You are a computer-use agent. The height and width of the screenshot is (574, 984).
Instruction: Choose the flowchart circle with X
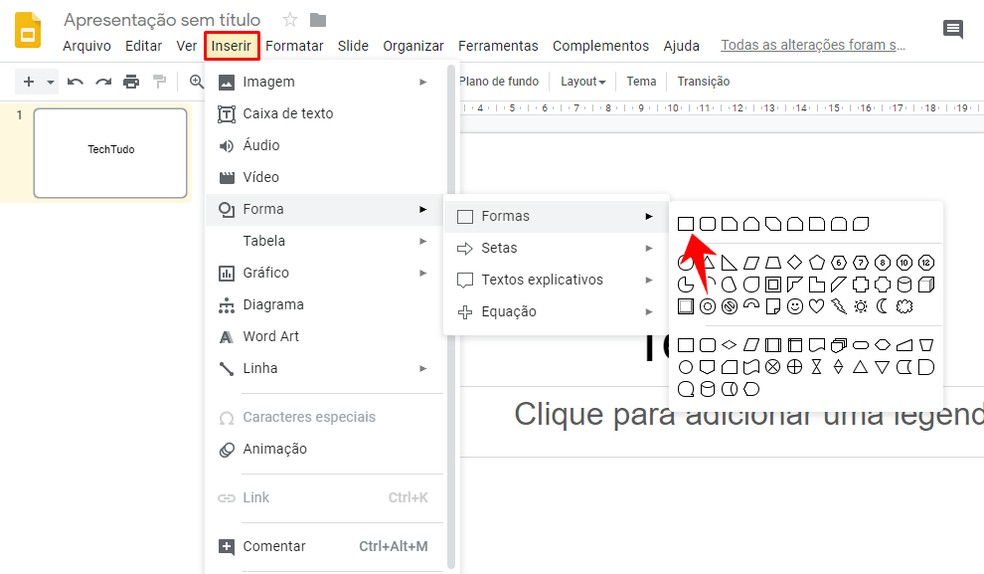(x=773, y=367)
